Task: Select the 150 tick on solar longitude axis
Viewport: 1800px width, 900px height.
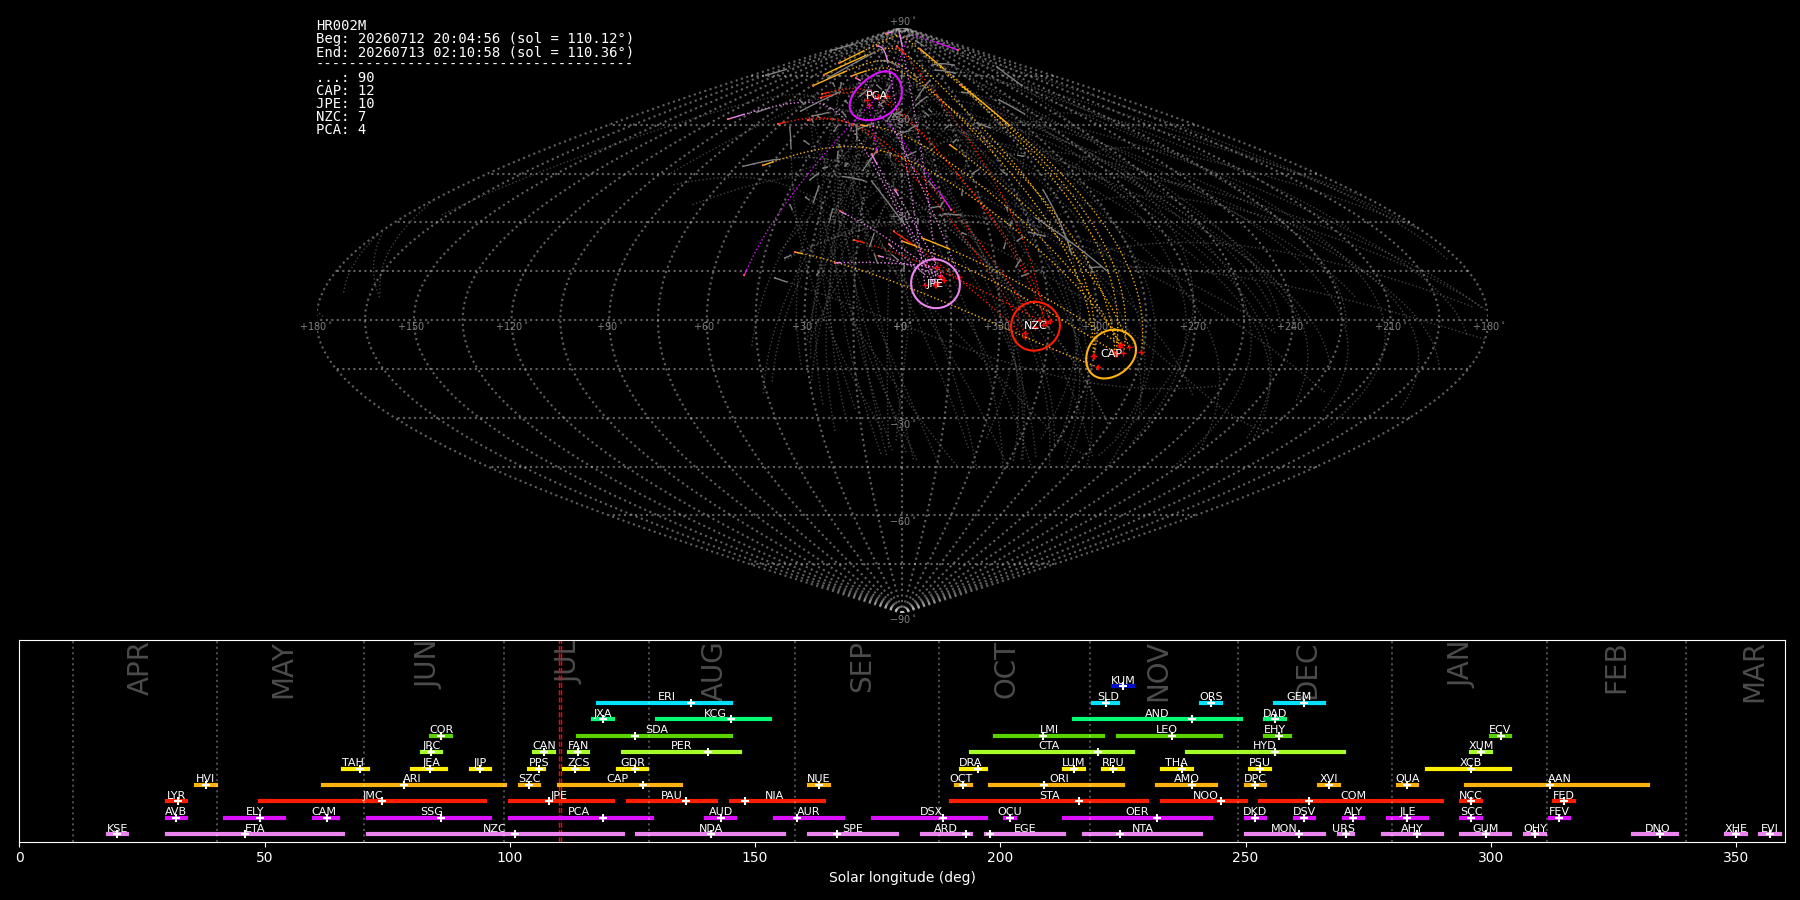Action: click(x=755, y=857)
